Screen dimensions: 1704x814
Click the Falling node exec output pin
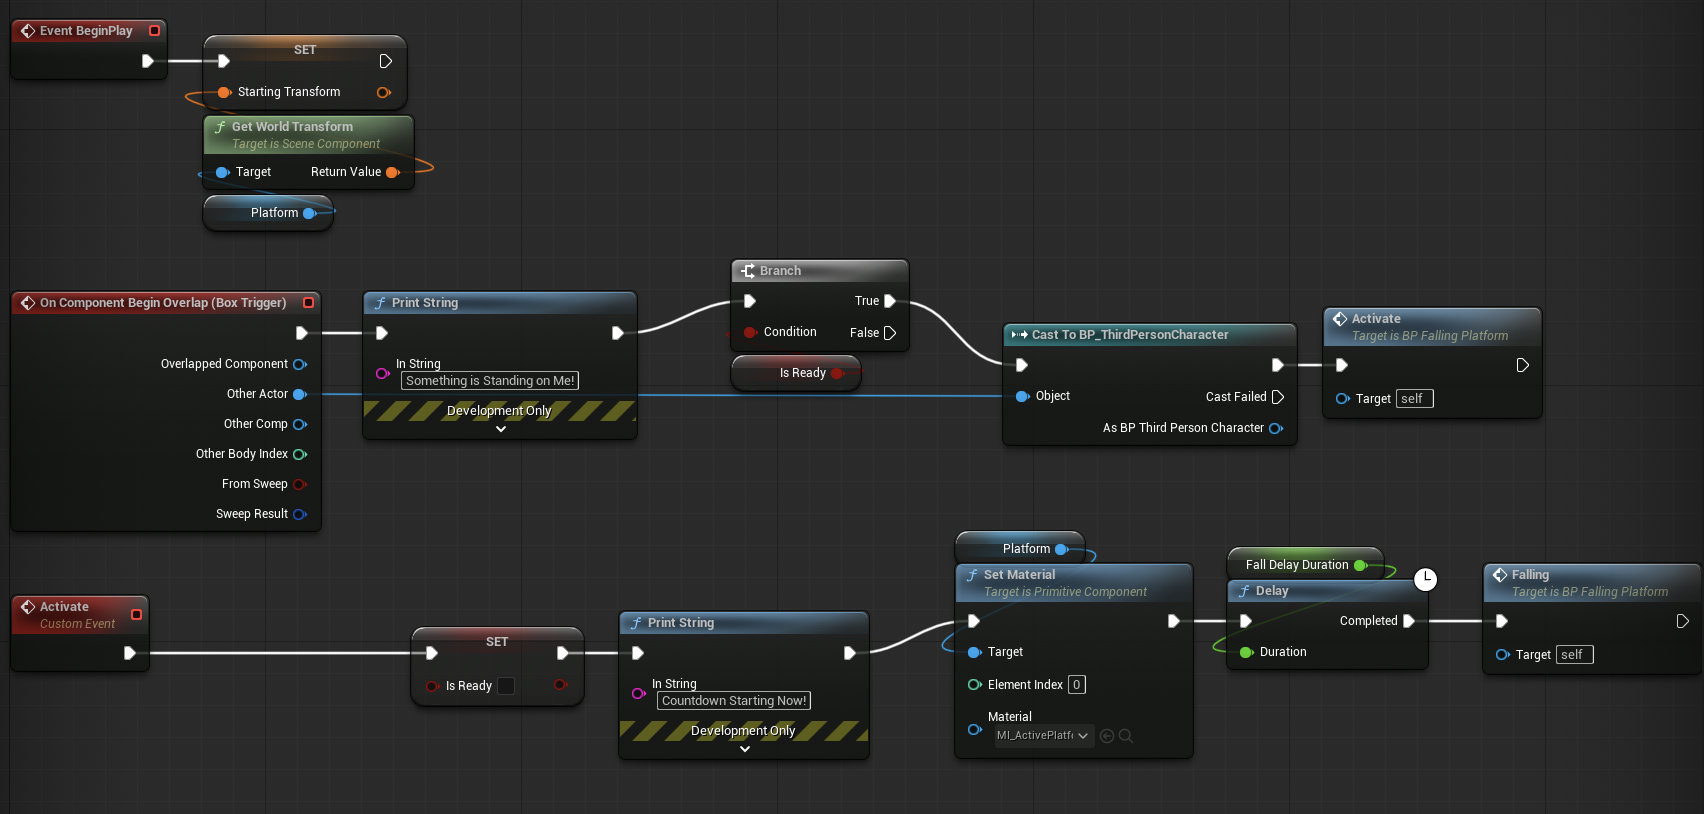click(x=1683, y=621)
